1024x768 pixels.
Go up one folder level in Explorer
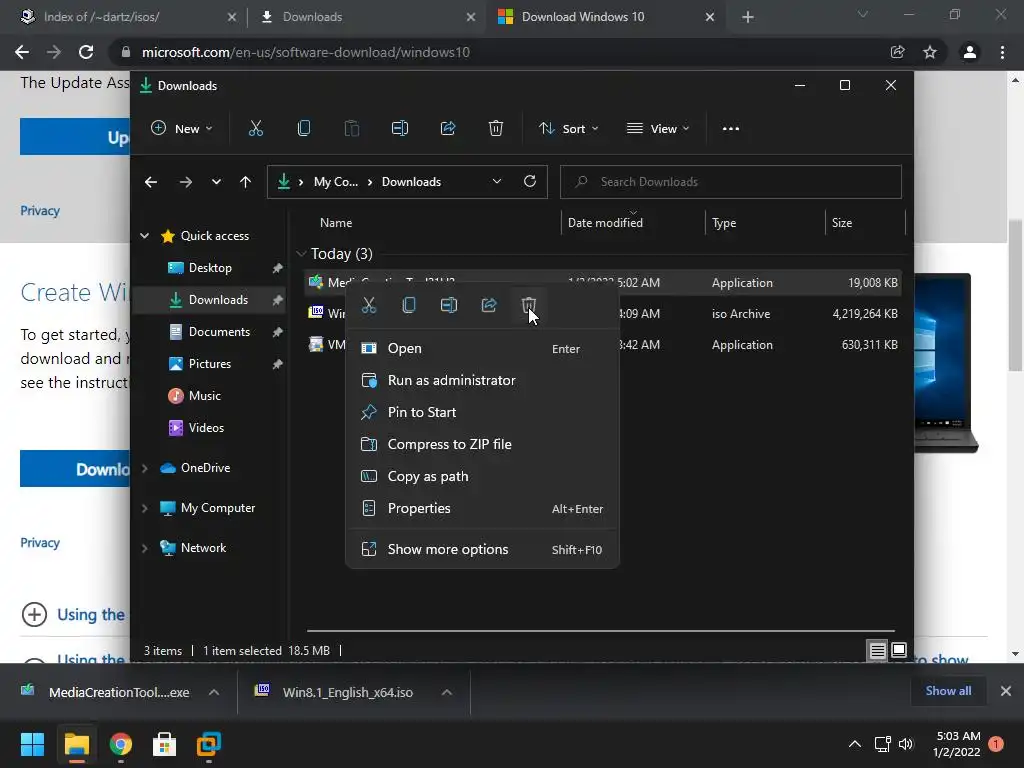[x=245, y=182]
